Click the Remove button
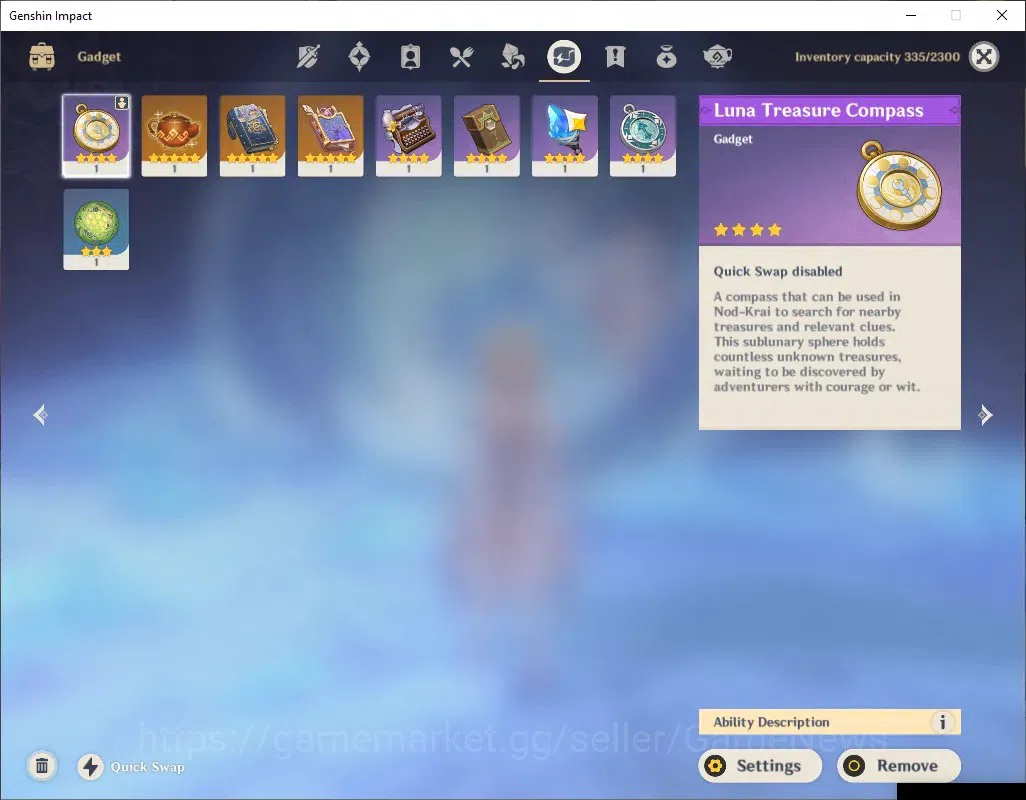The image size is (1026, 800). click(898, 766)
